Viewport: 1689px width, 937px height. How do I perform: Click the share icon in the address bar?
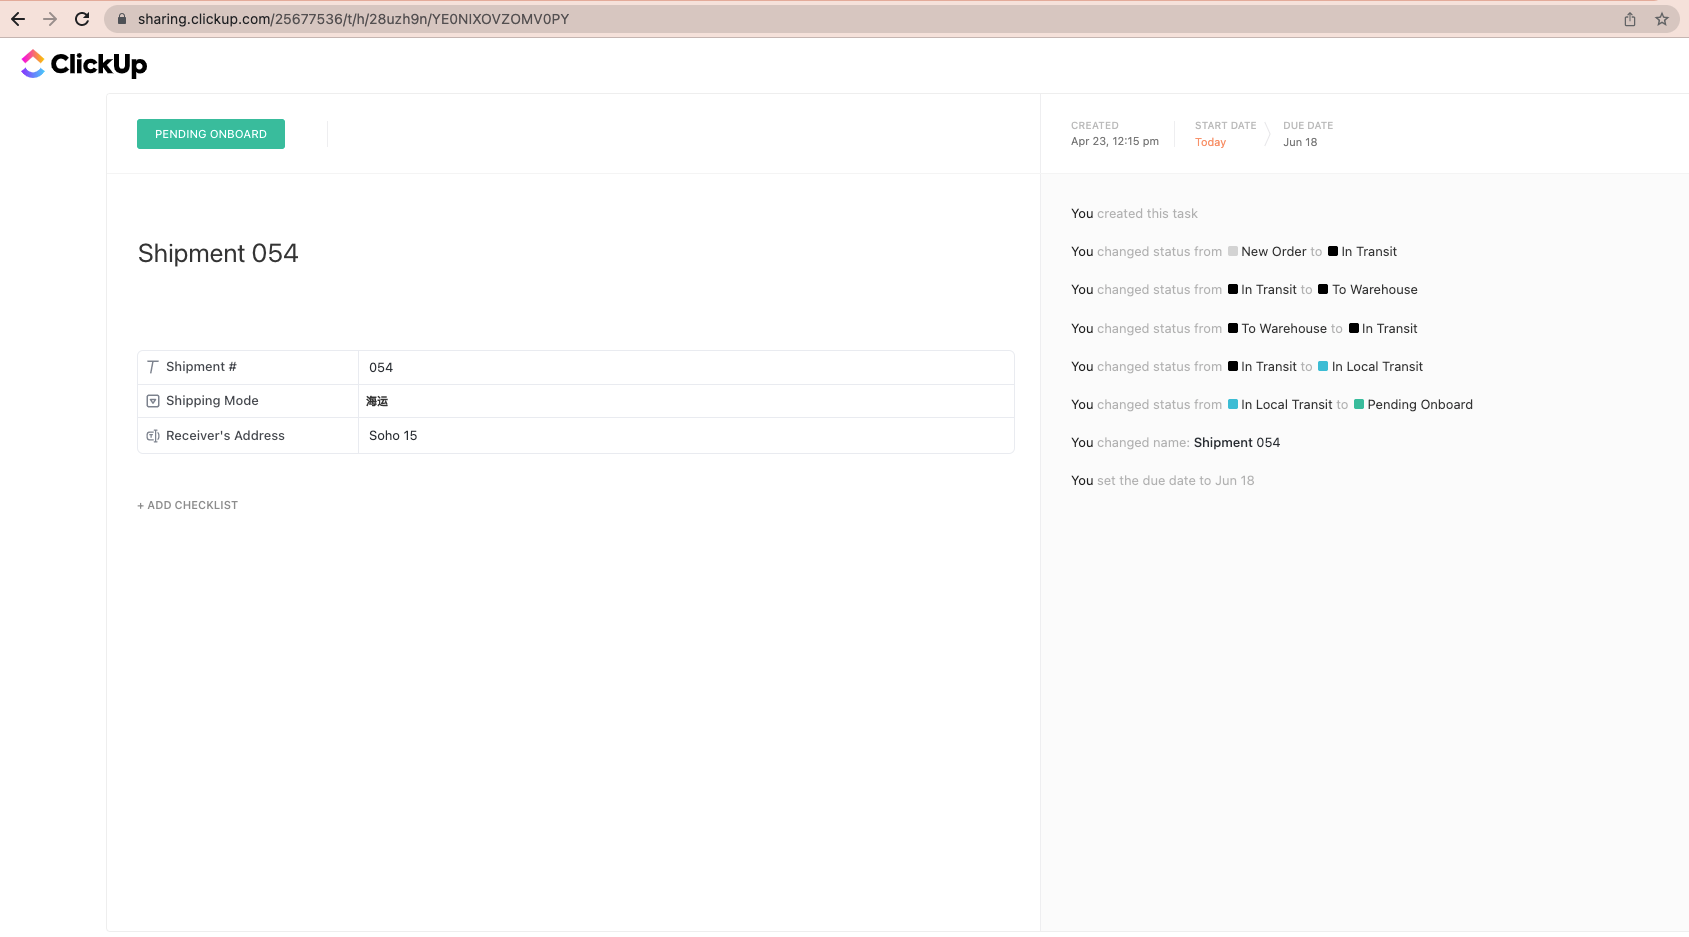tap(1630, 19)
